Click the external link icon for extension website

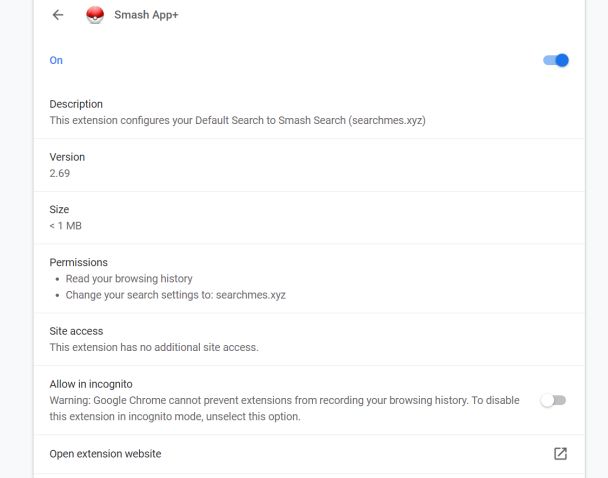[x=560, y=454]
